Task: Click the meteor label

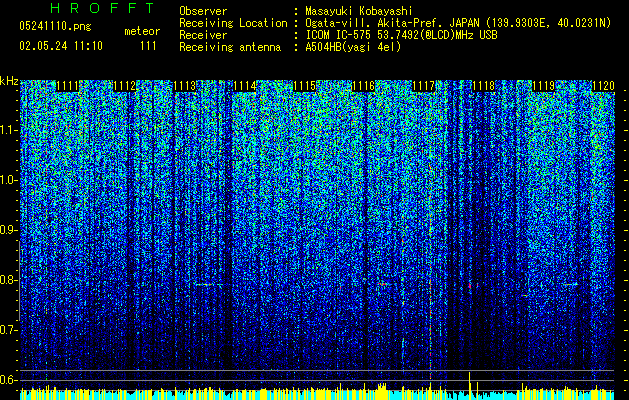Action: [x=142, y=31]
